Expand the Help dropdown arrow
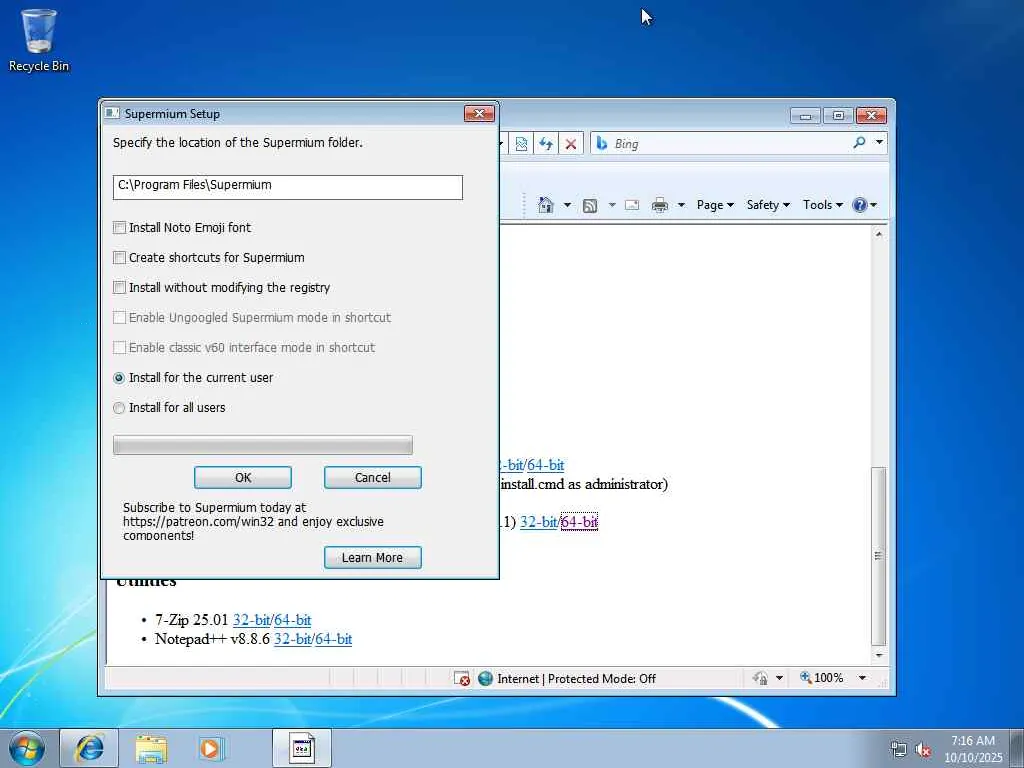The height and width of the screenshot is (768, 1024). point(874,205)
